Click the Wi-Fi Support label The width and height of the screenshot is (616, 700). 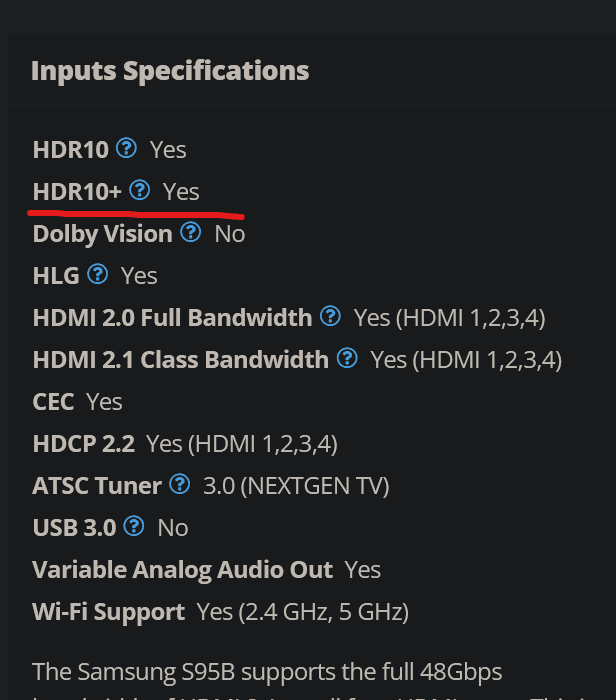pyautogui.click(x=109, y=612)
